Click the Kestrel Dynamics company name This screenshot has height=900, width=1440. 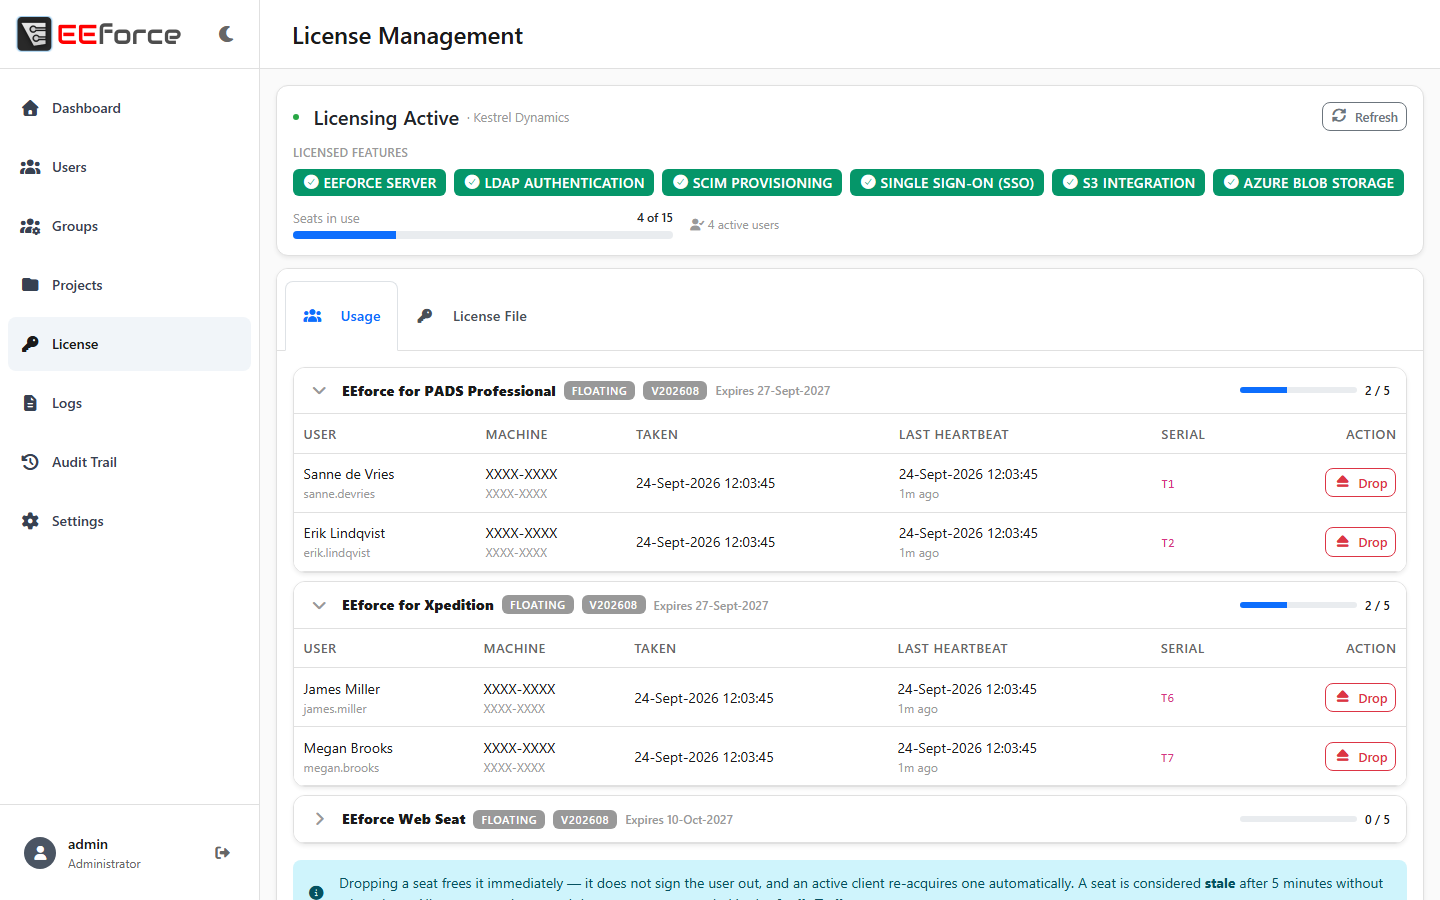pyautogui.click(x=521, y=118)
